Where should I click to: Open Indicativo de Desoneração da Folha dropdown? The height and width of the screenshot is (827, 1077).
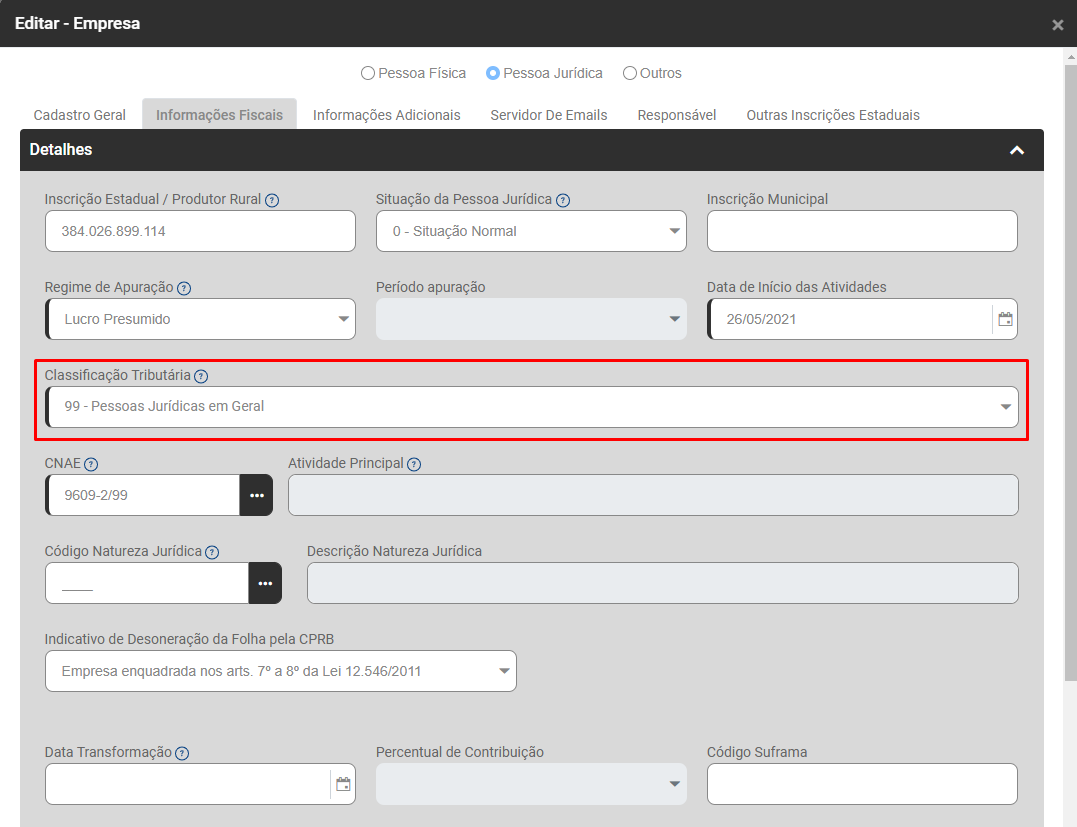(x=280, y=671)
